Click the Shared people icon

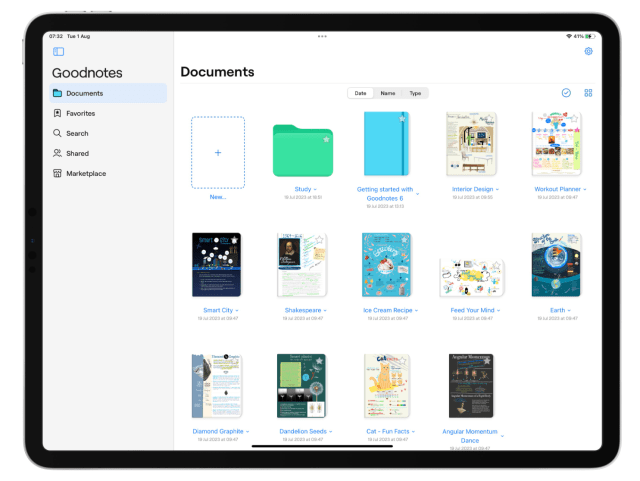57,153
